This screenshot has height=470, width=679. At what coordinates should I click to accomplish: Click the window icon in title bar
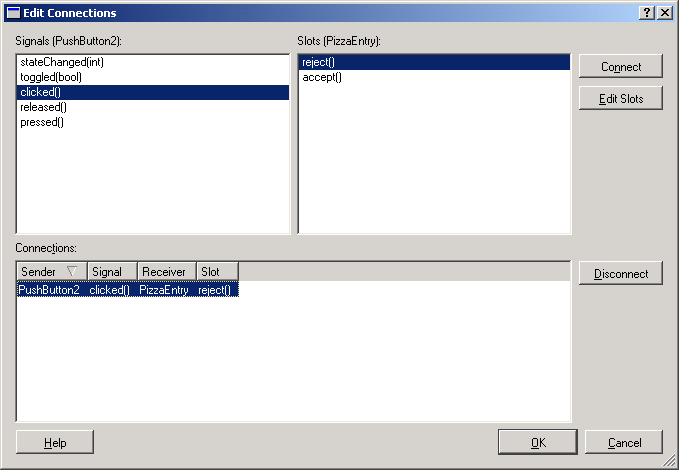coord(13,13)
